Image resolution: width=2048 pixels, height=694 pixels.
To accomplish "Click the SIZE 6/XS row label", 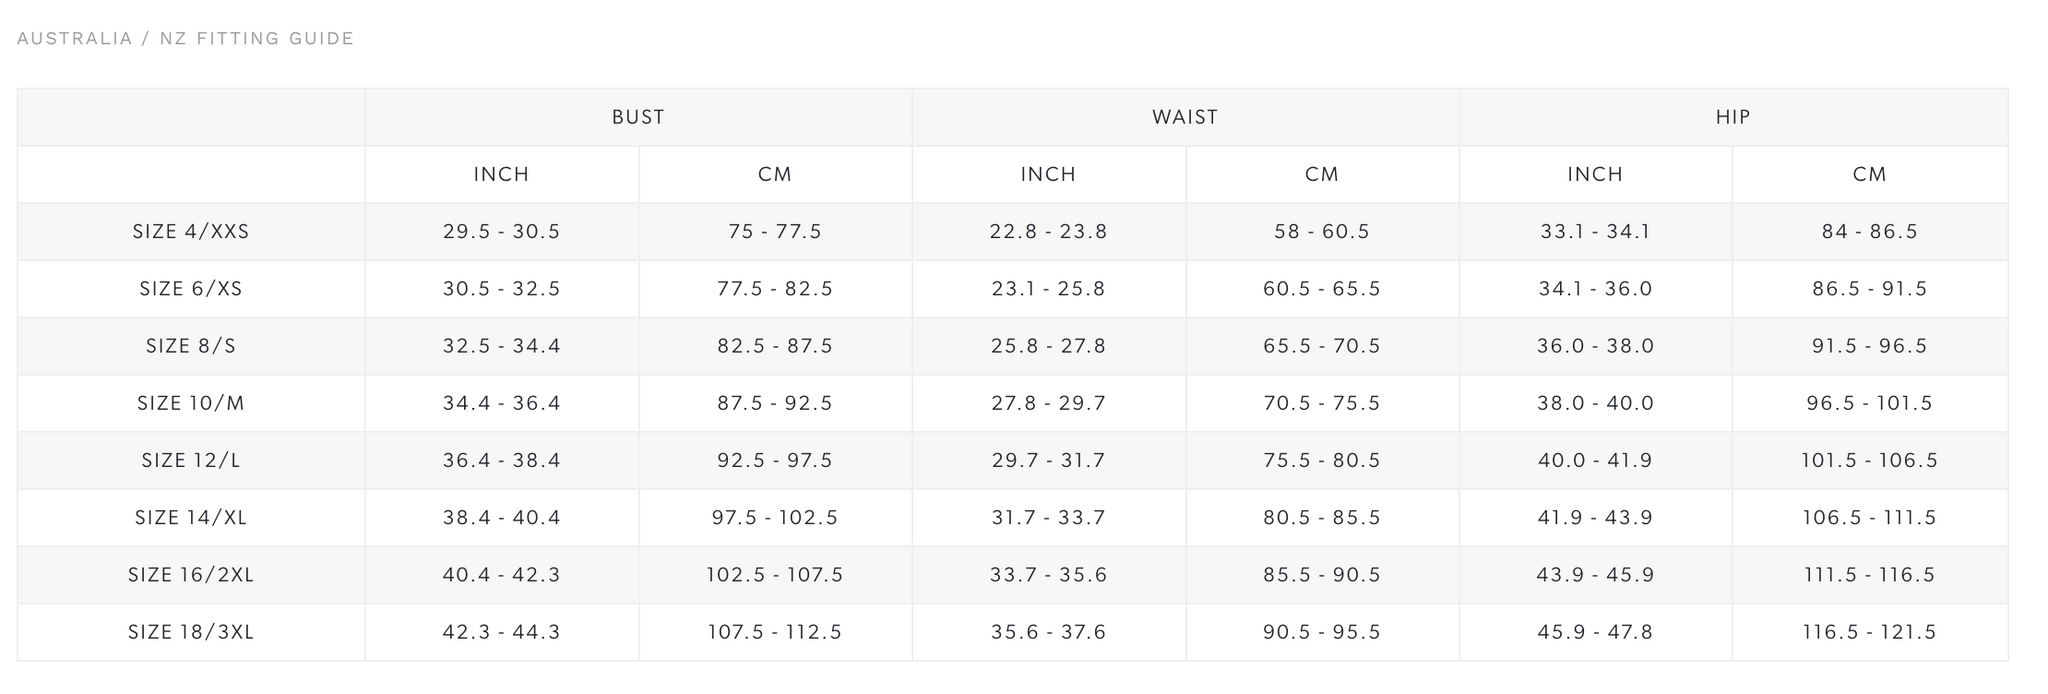I will point(191,289).
